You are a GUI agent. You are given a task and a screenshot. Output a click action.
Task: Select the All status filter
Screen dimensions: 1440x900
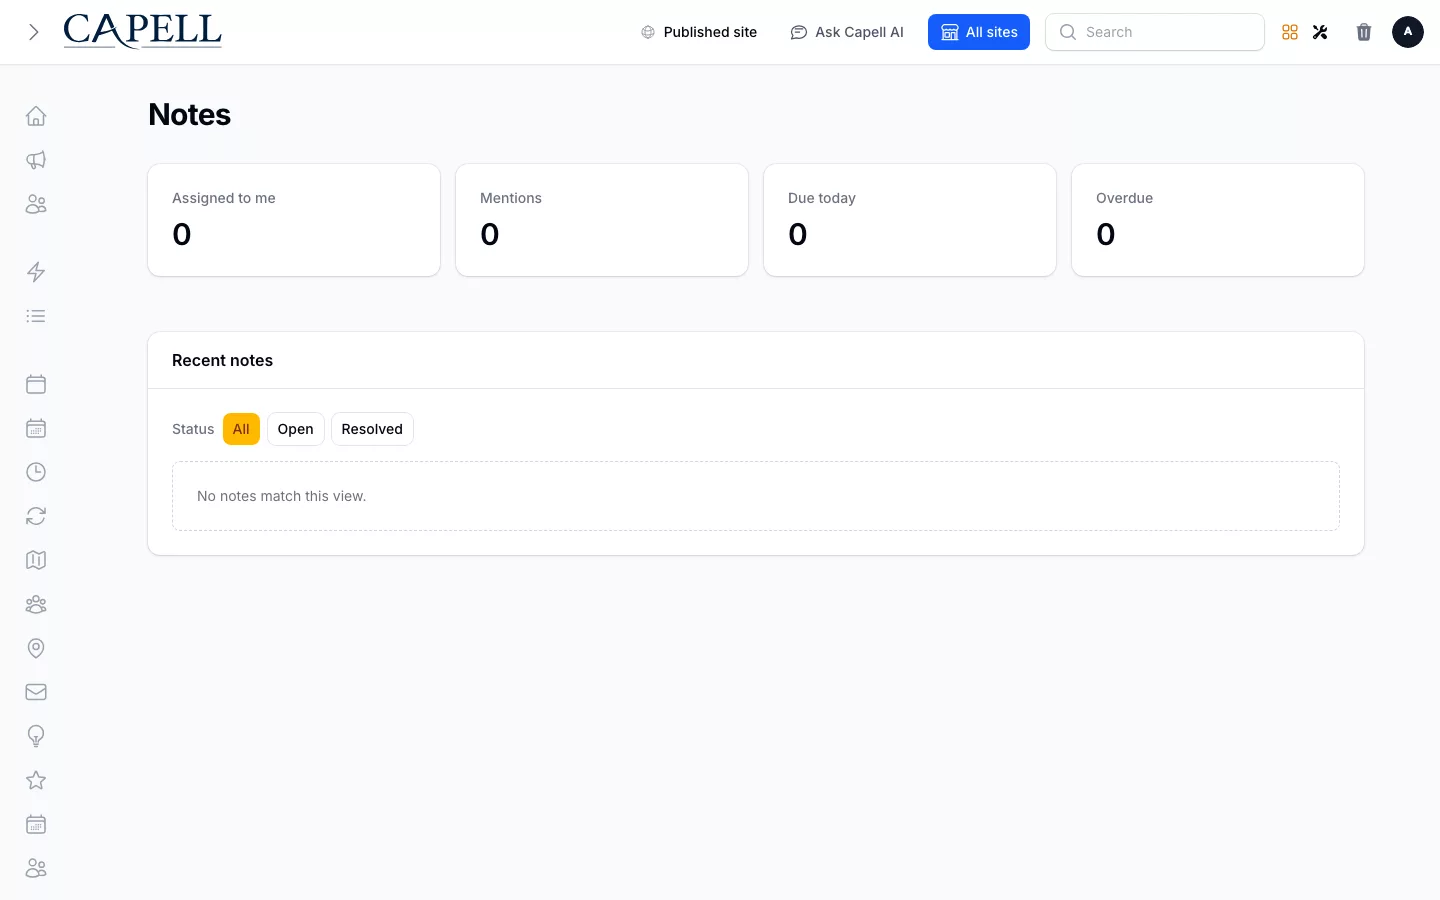pyautogui.click(x=241, y=429)
